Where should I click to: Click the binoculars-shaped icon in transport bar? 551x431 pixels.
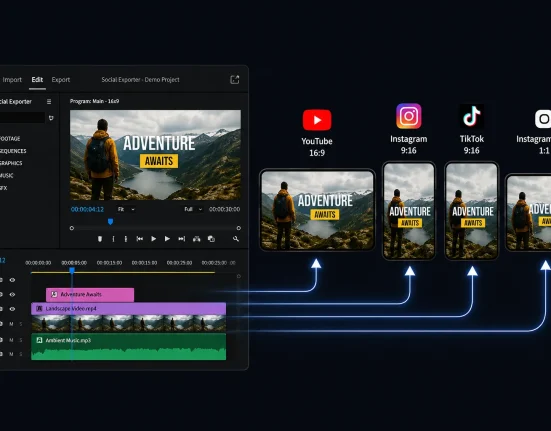pos(196,239)
